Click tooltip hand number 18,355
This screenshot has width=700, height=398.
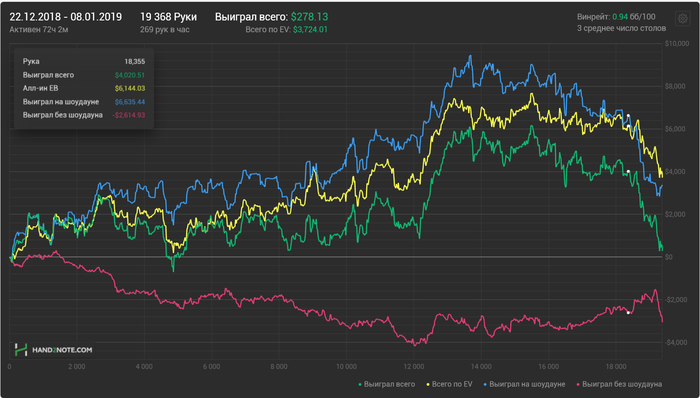coord(135,62)
